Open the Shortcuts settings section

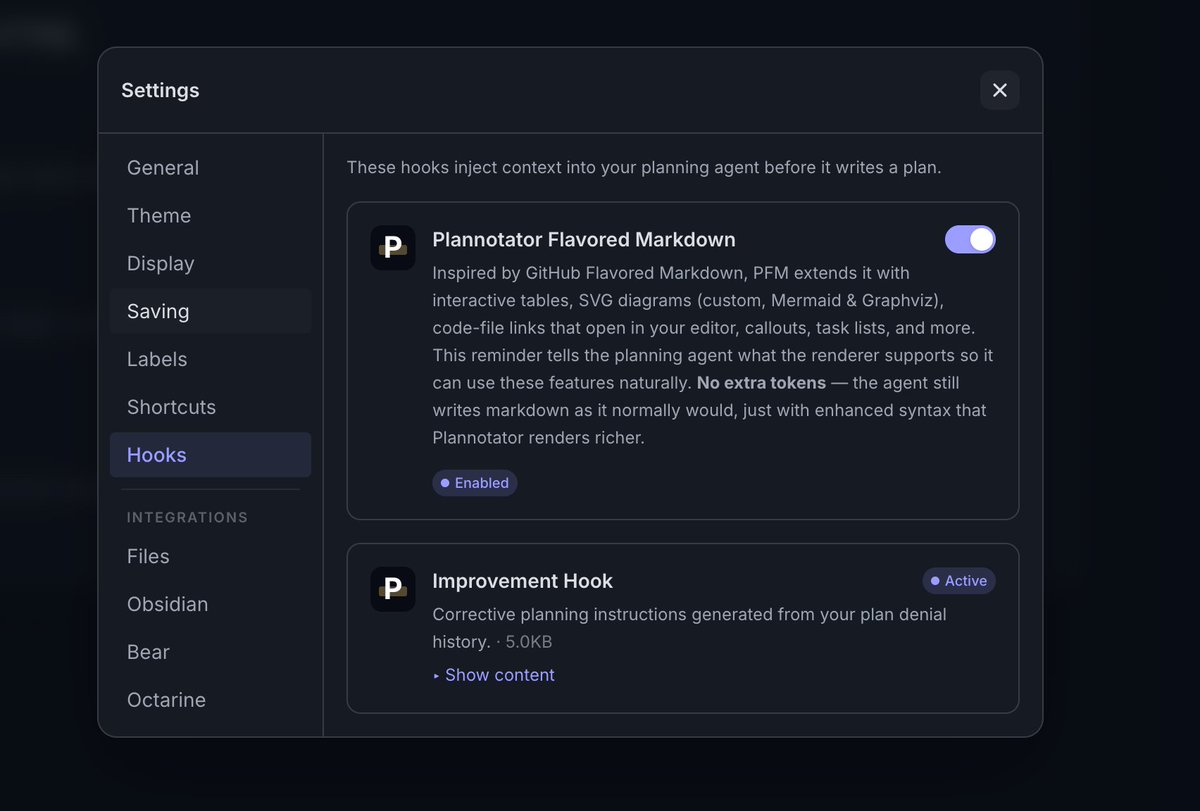(210, 407)
